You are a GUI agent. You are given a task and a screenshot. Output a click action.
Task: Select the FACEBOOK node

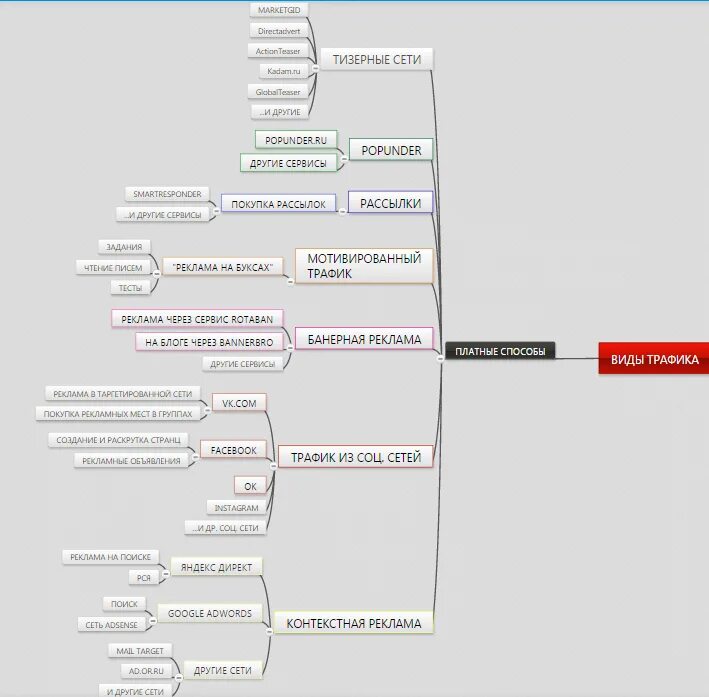click(x=233, y=450)
